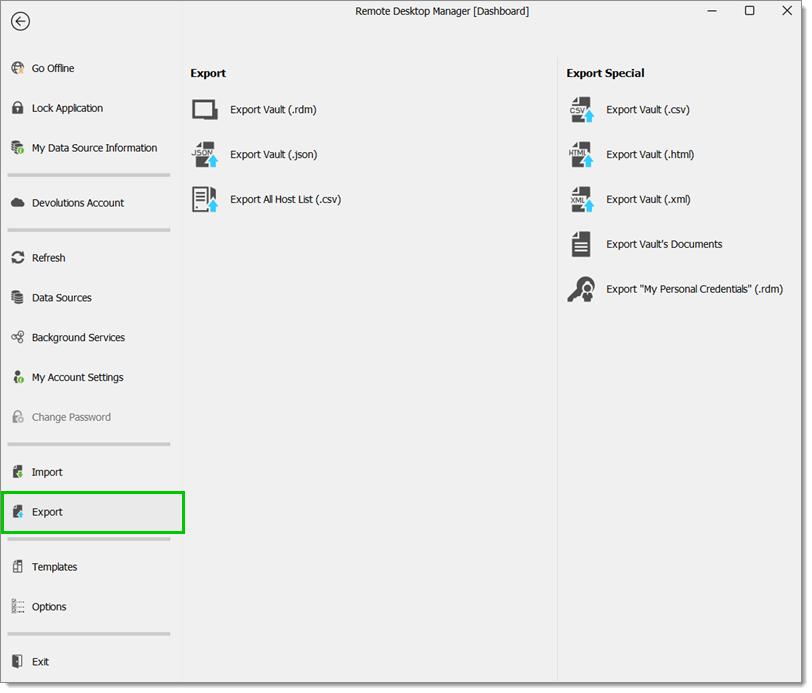812x693 pixels.
Task: Click the Export sidebar icon
Action: click(18, 512)
